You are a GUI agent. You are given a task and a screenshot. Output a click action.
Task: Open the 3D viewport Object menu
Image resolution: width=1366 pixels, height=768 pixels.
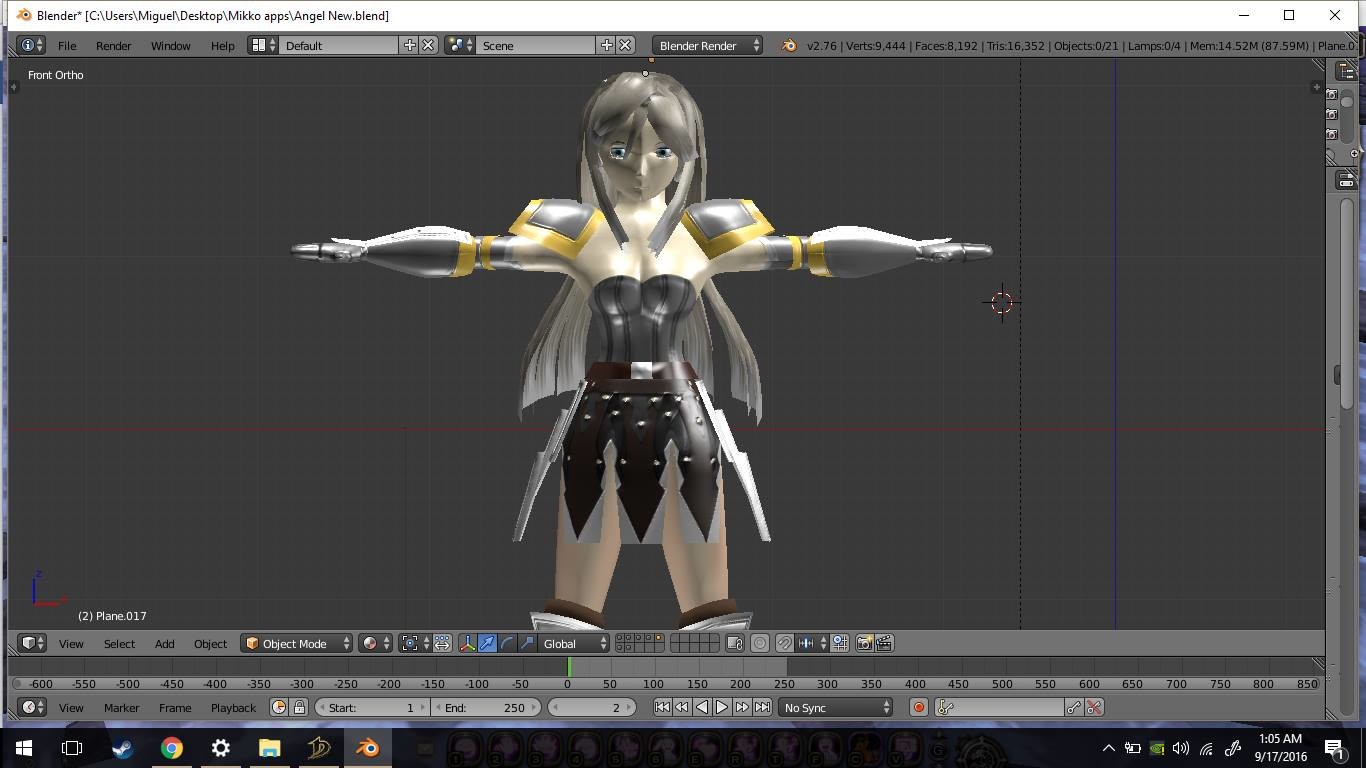click(210, 644)
